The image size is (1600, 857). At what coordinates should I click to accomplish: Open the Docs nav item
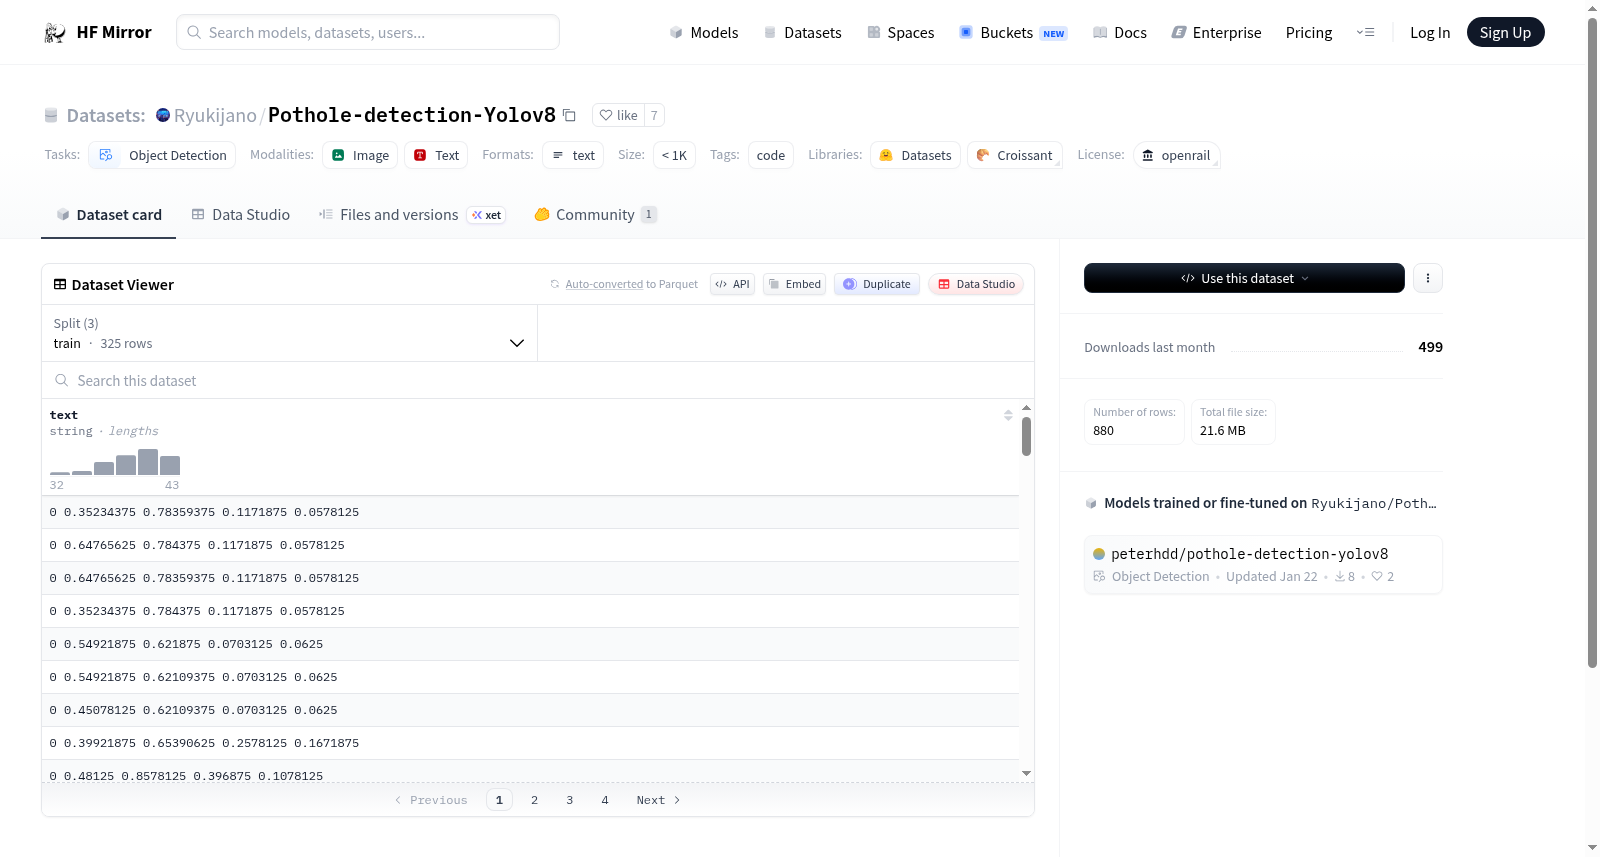pos(1120,33)
